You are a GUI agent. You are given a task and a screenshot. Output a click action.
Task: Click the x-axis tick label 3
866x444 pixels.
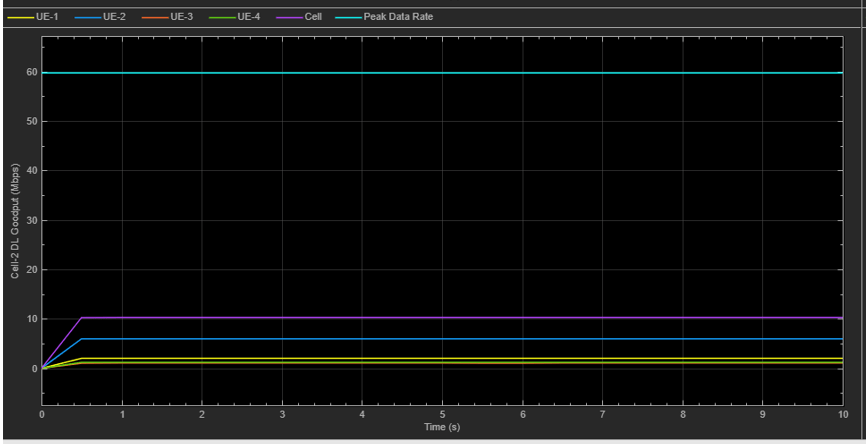282,414
